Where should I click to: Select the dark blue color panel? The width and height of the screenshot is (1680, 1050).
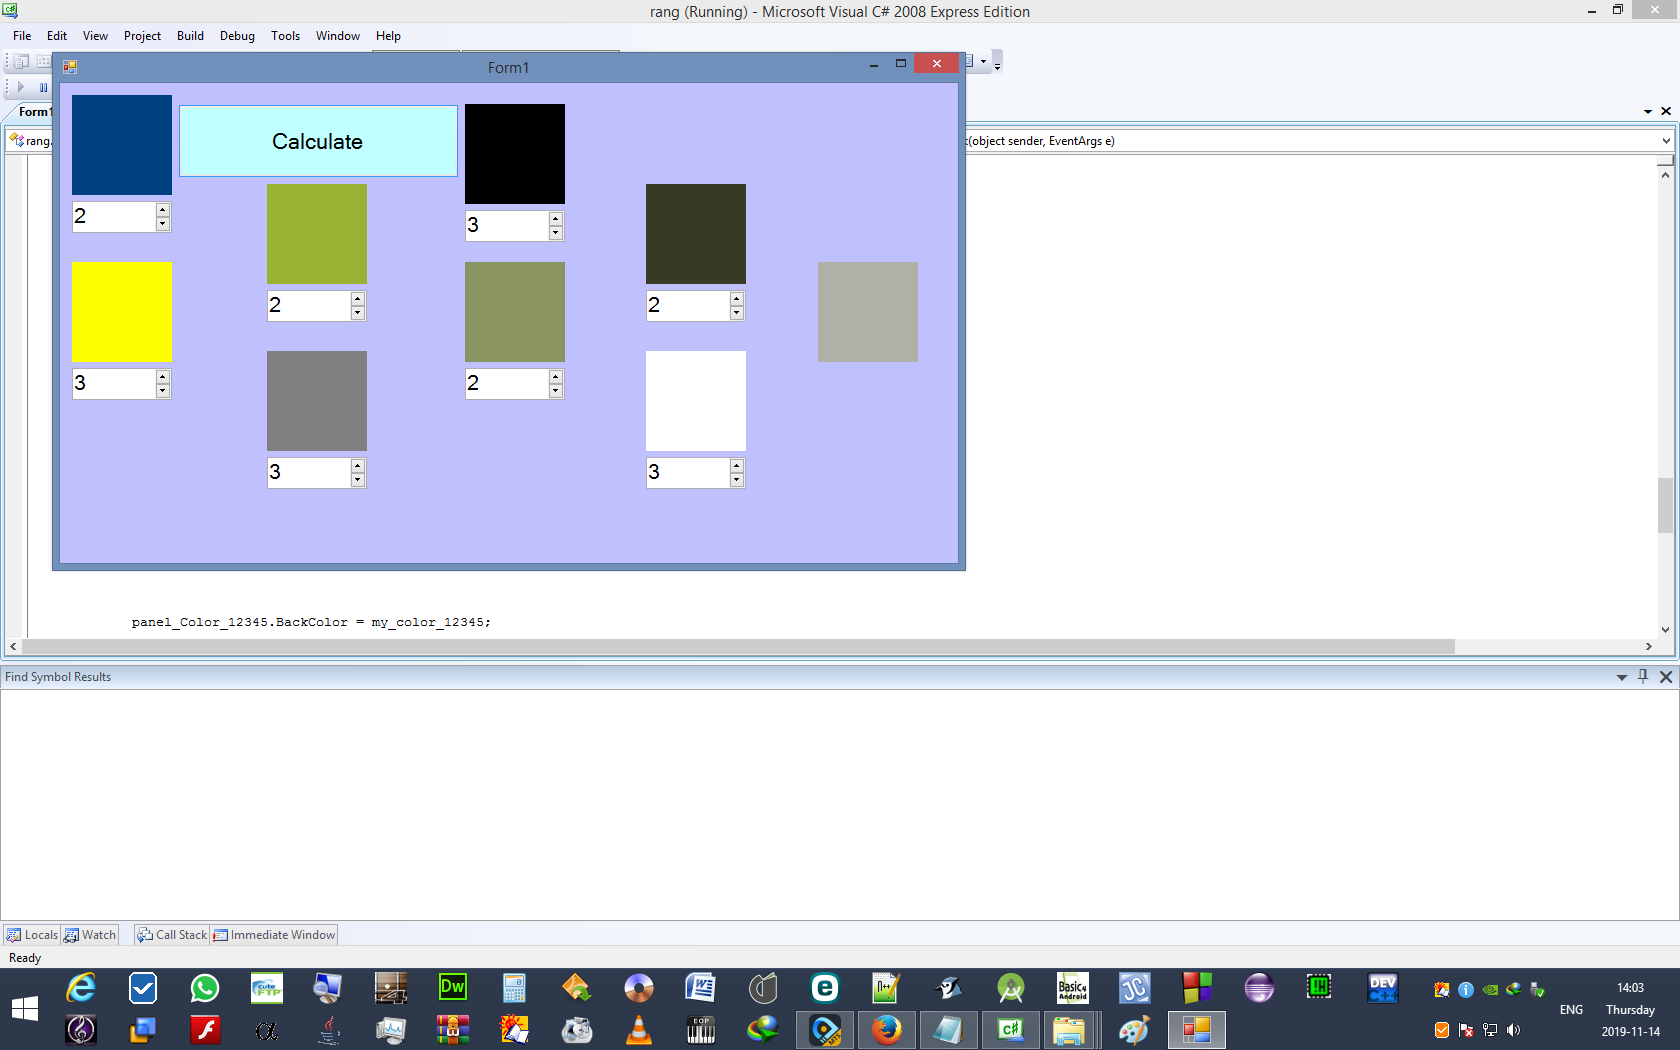(x=122, y=145)
